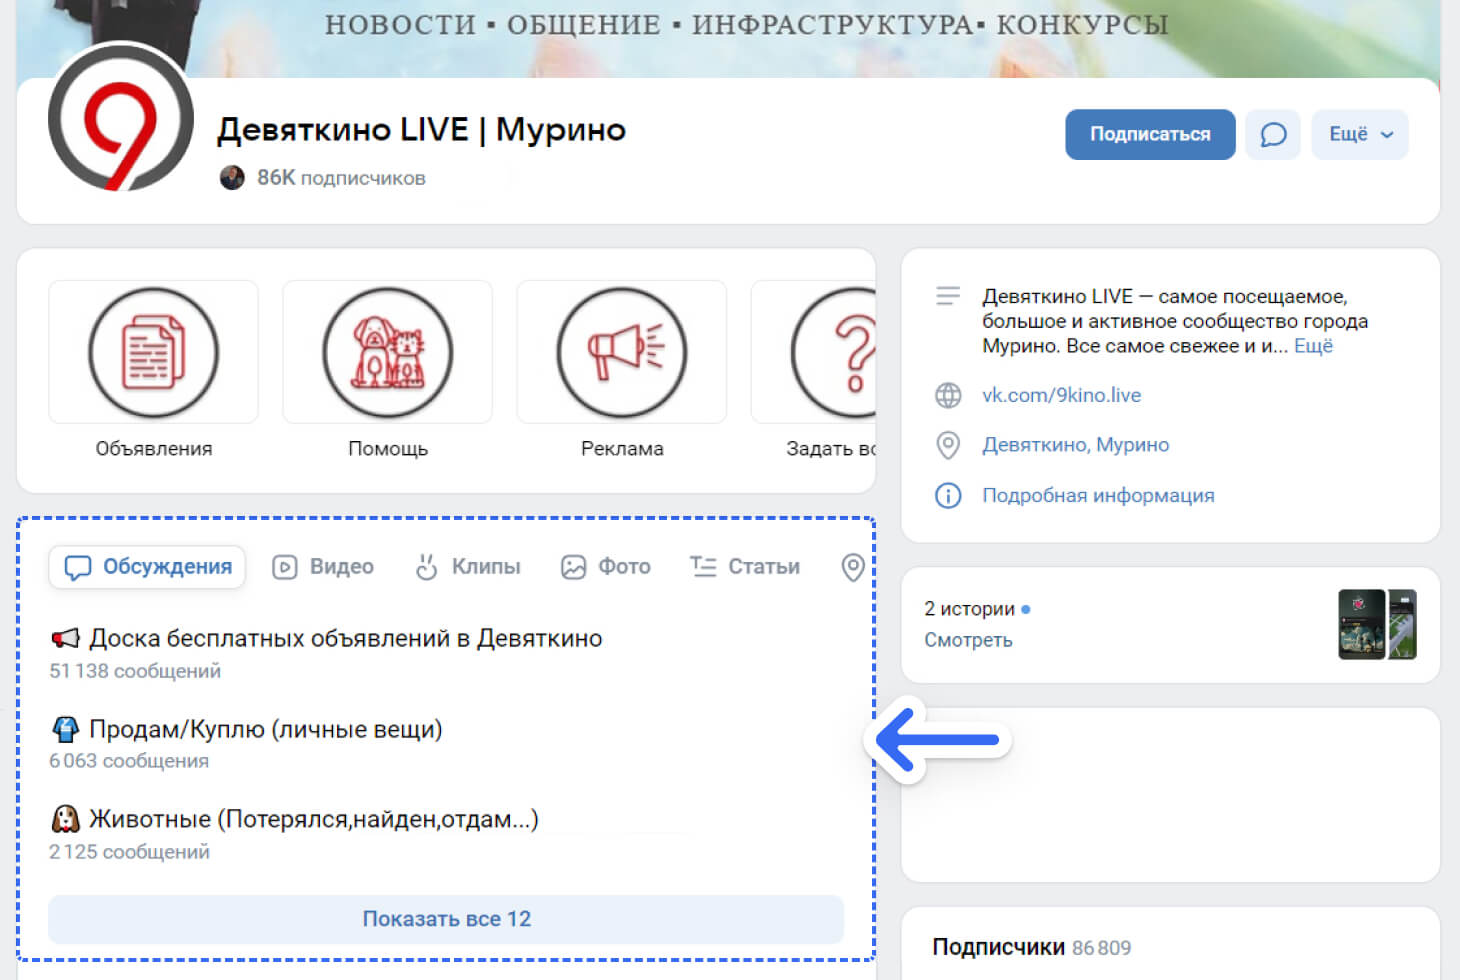Image resolution: width=1460 pixels, height=980 pixels.
Task: Open the message community icon button
Action: [1272, 134]
